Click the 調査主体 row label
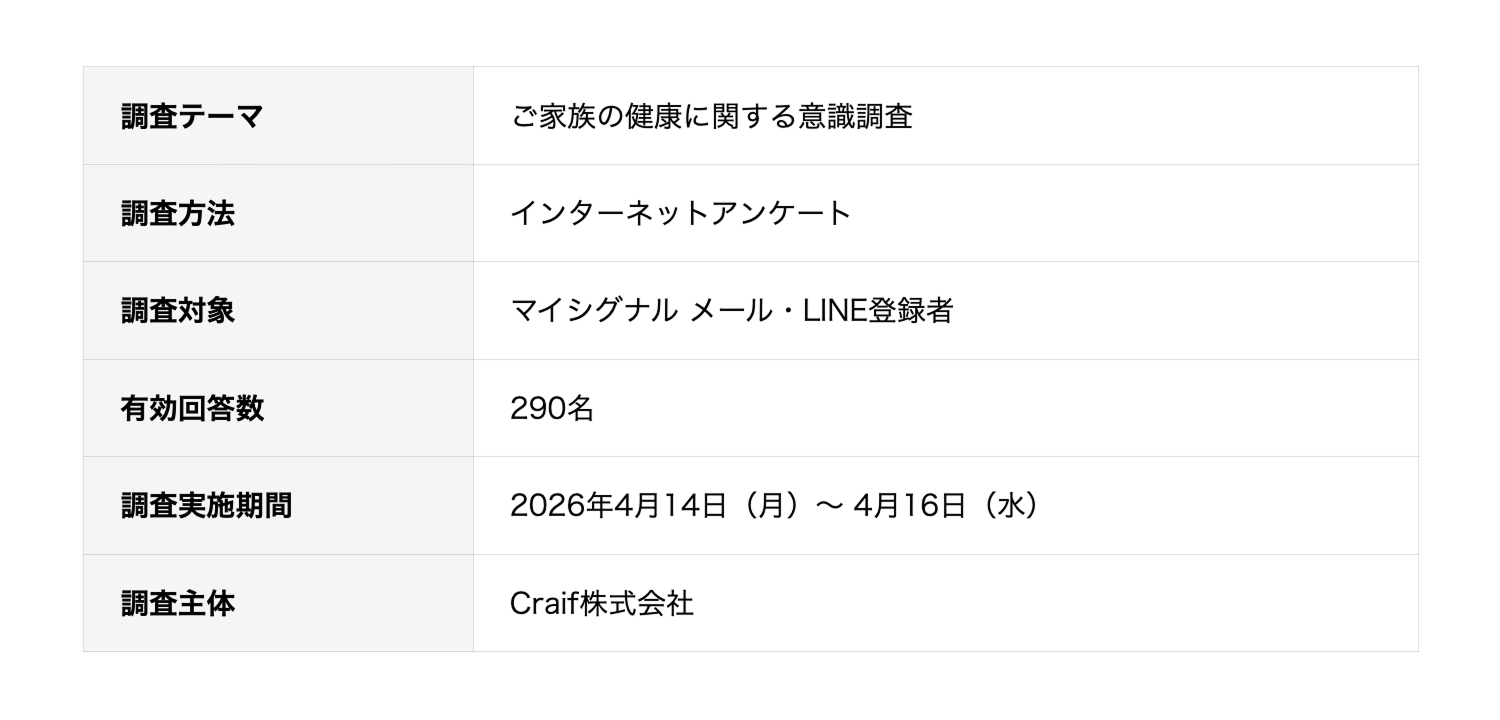 pyautogui.click(x=178, y=603)
